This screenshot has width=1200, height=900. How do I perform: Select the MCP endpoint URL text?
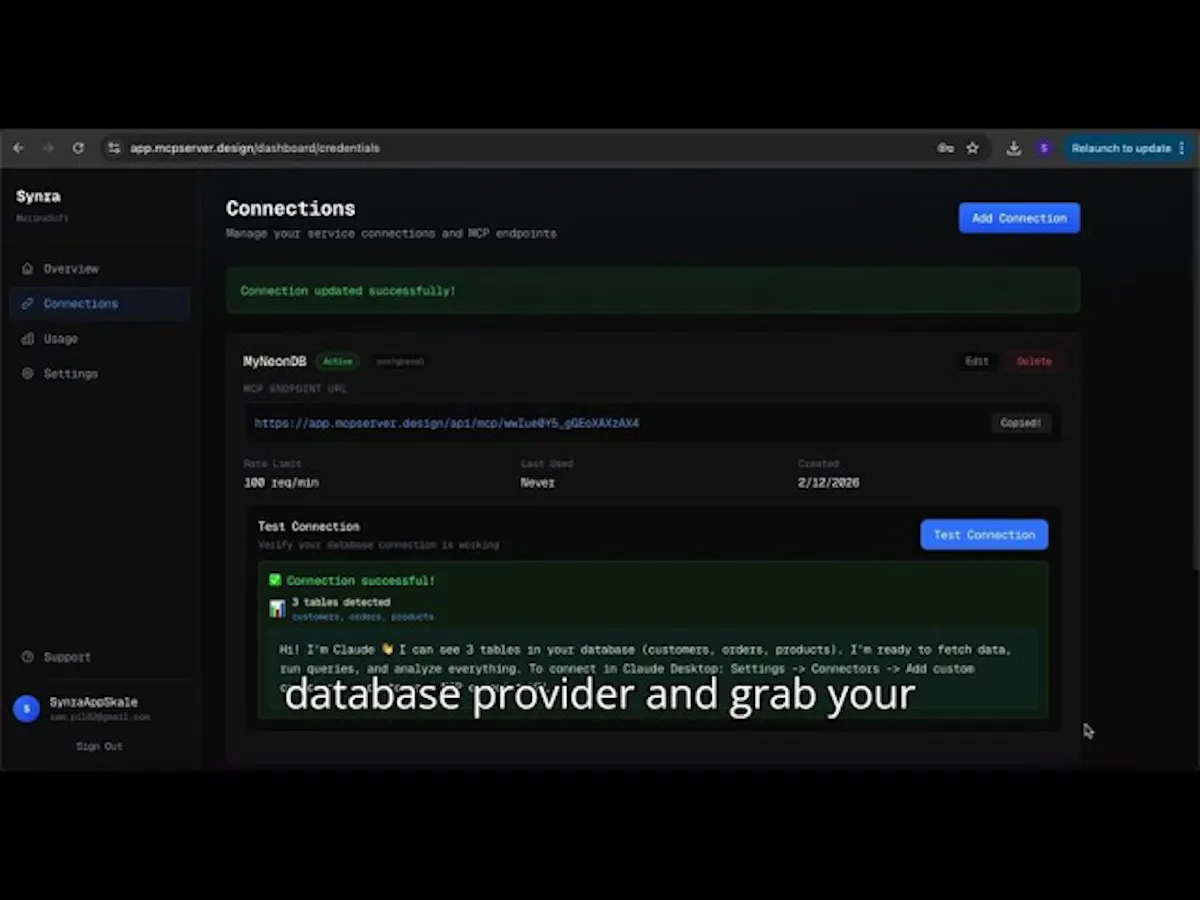click(x=446, y=423)
